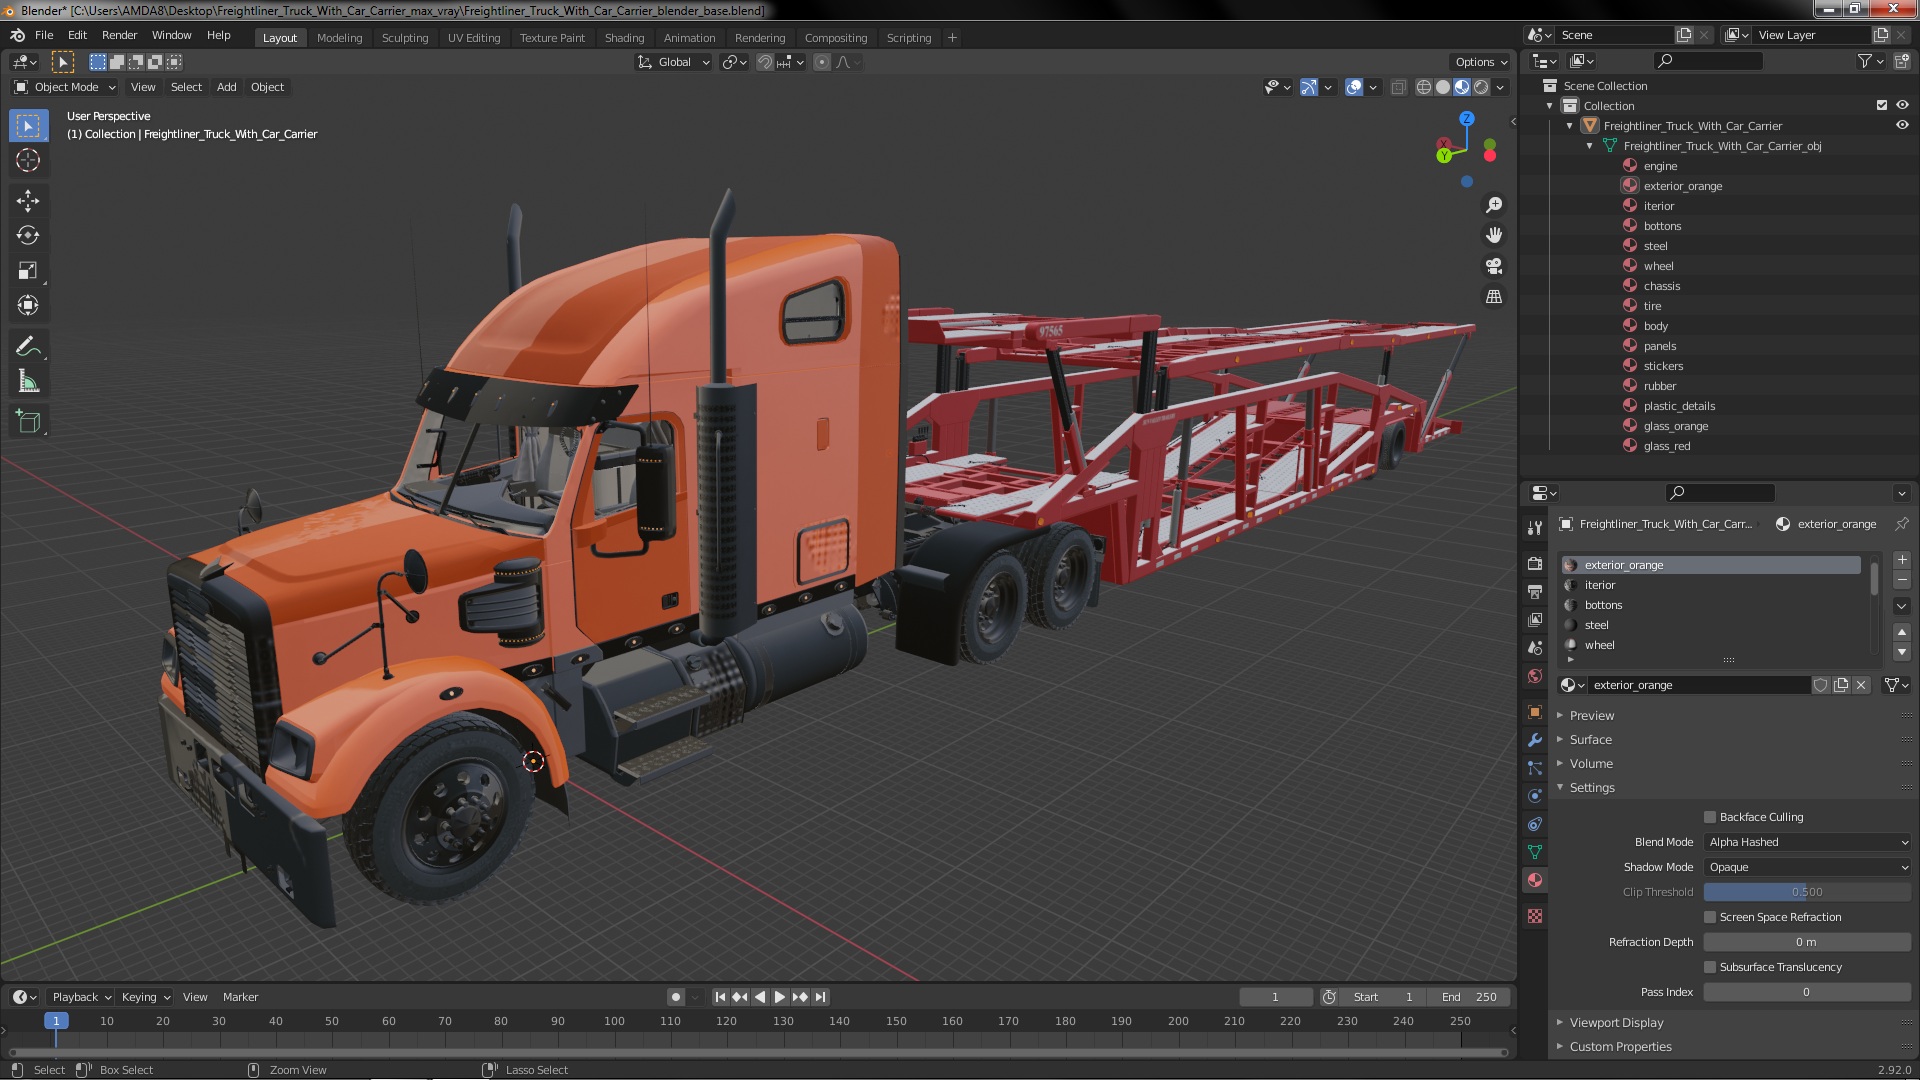1920x1080 pixels.
Task: Open the viewport Add menu
Action: (227, 87)
